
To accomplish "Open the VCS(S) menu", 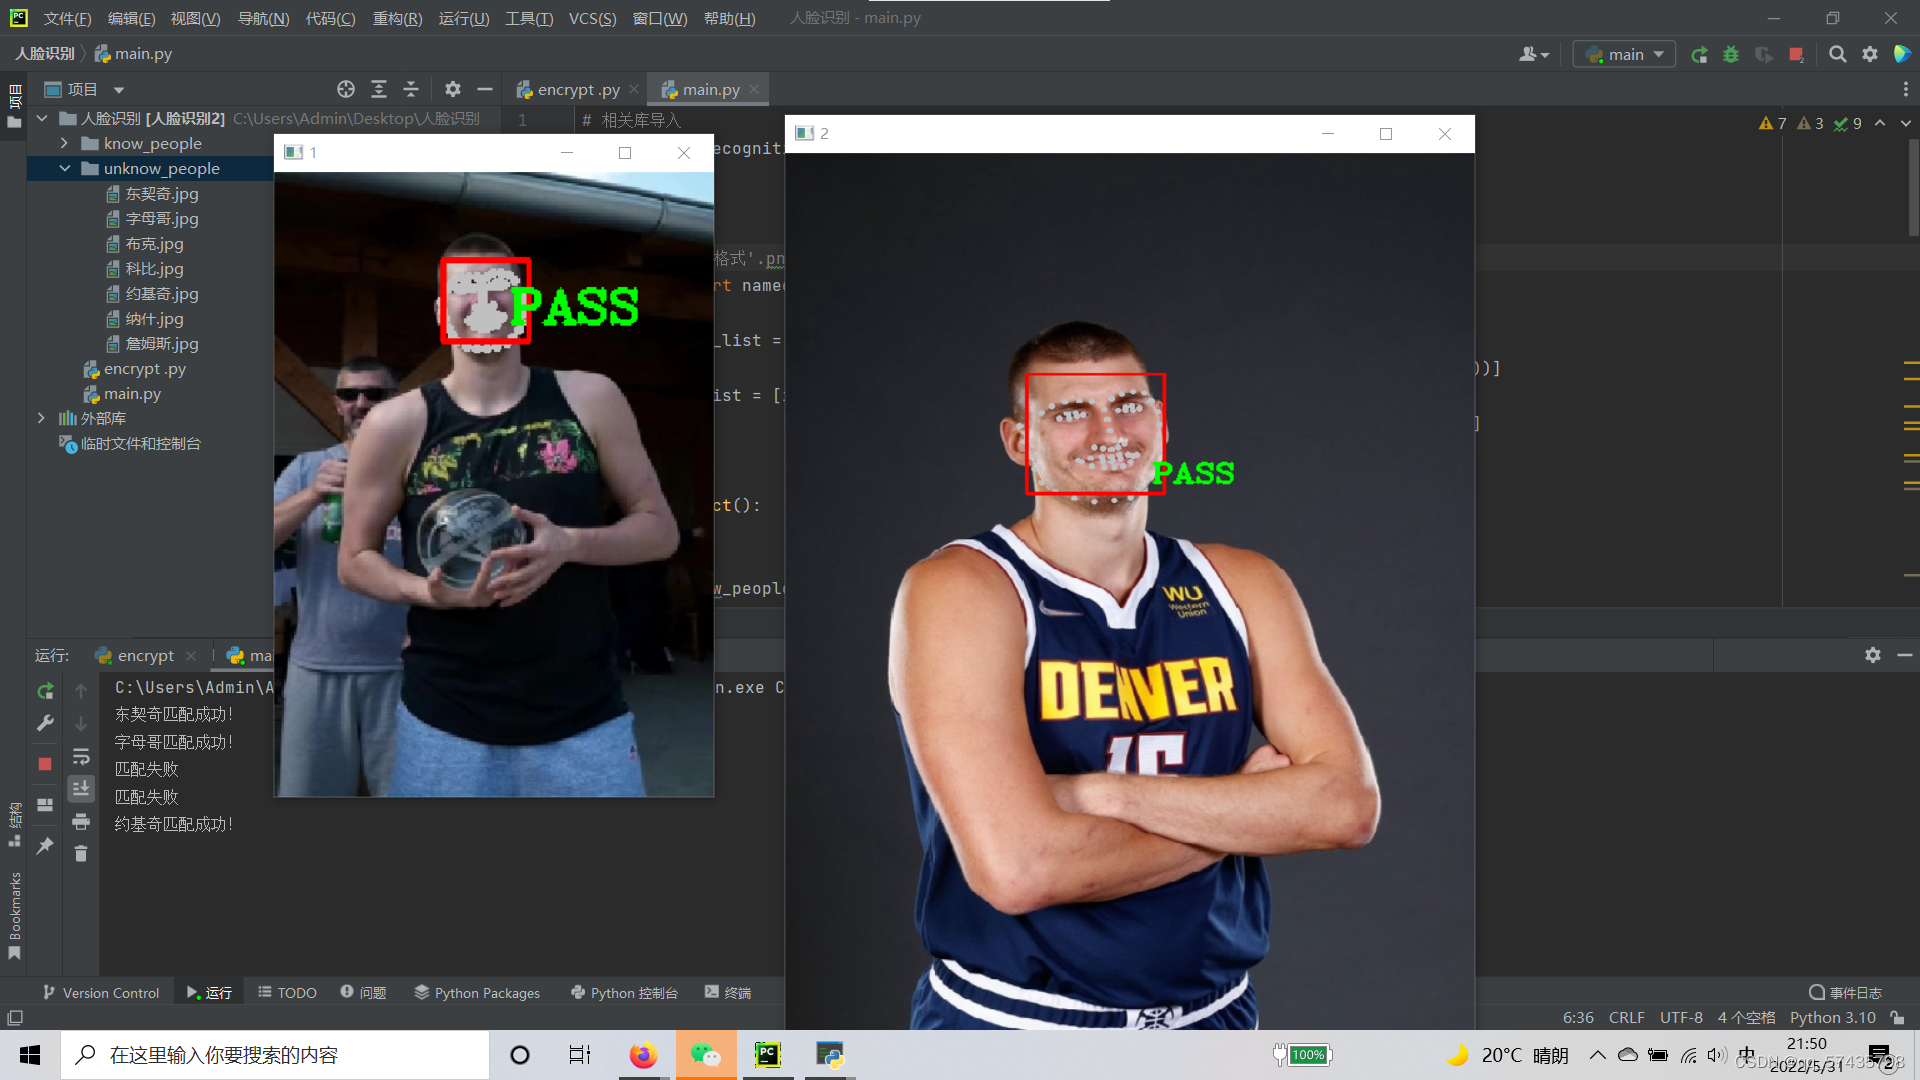I will (x=592, y=18).
